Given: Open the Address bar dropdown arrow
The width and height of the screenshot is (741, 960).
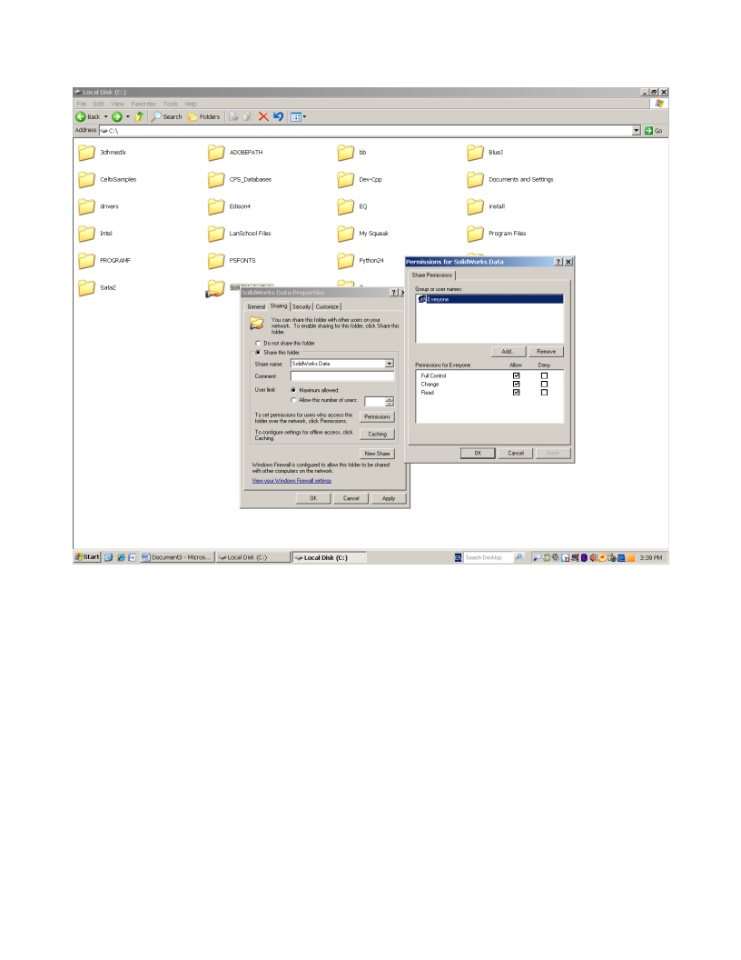Looking at the screenshot, I should 636,130.
